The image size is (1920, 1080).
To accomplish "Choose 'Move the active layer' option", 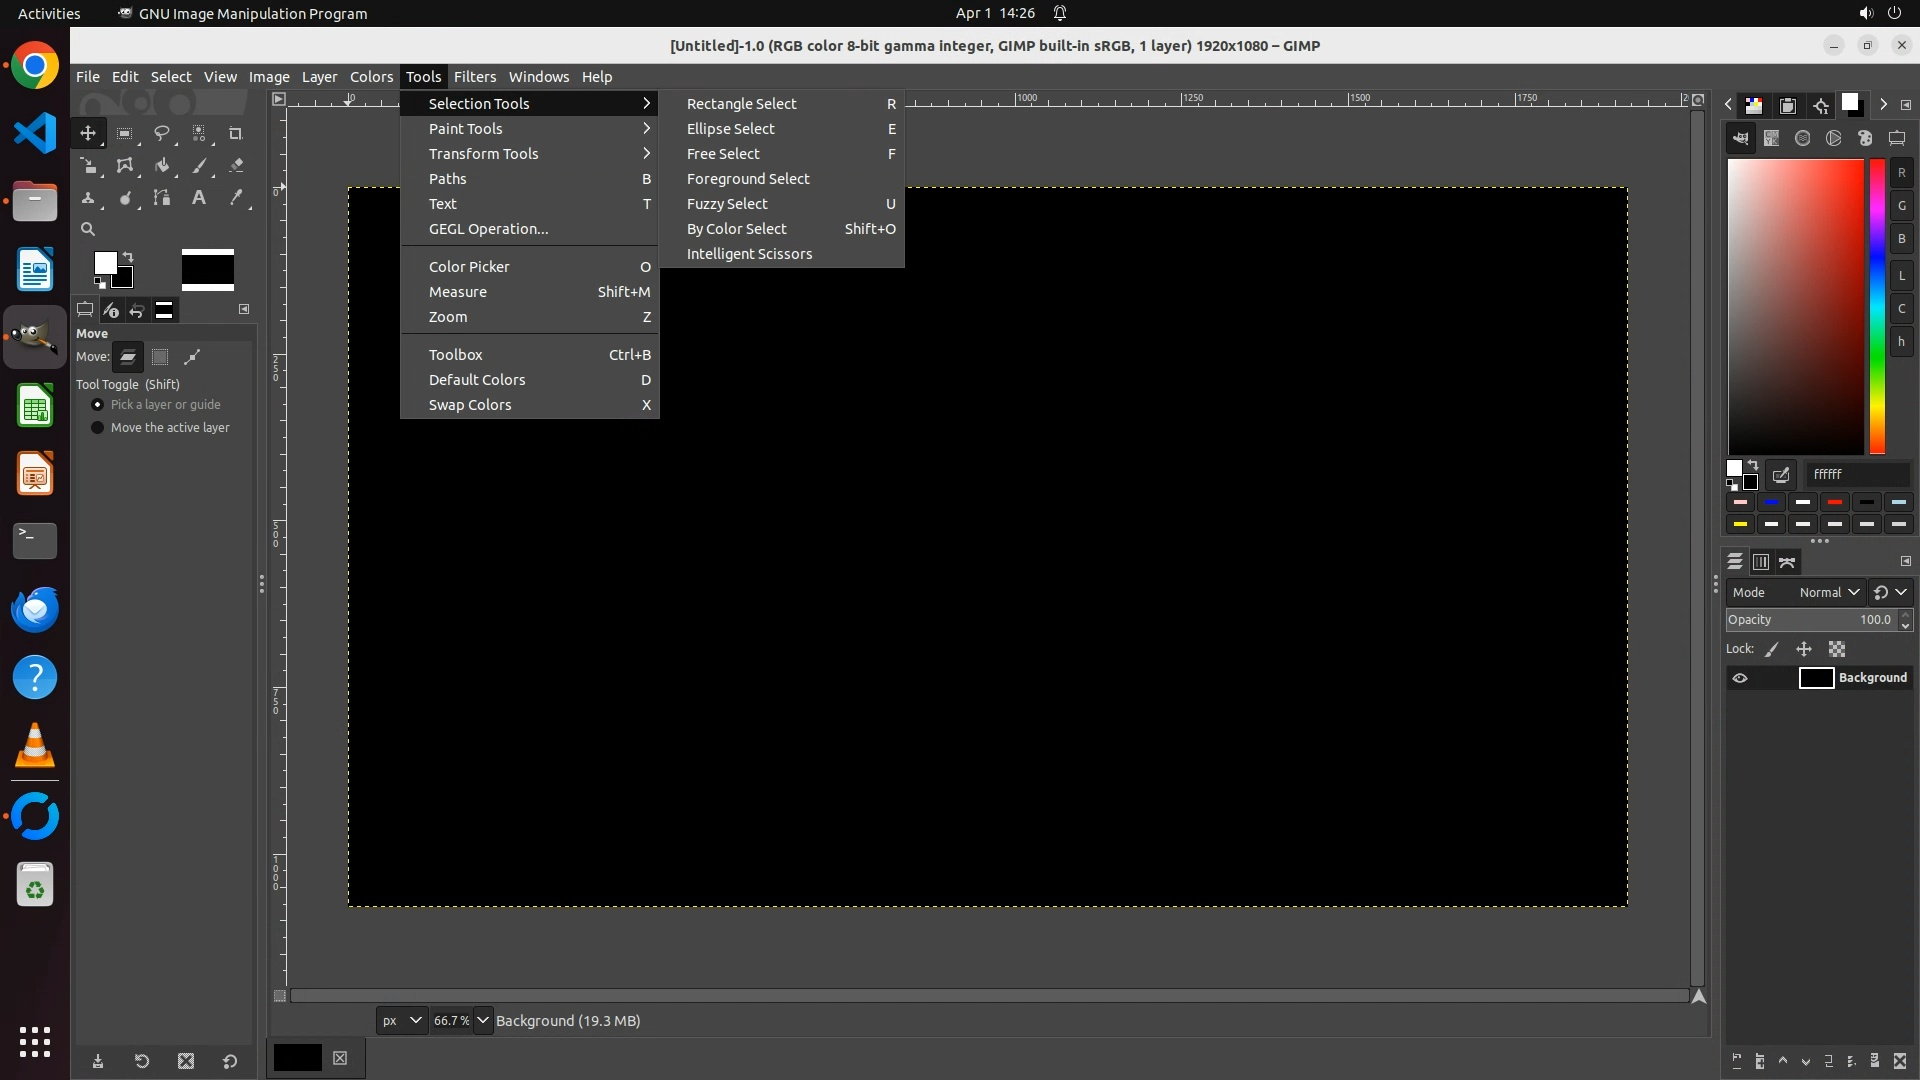I will click(x=98, y=428).
